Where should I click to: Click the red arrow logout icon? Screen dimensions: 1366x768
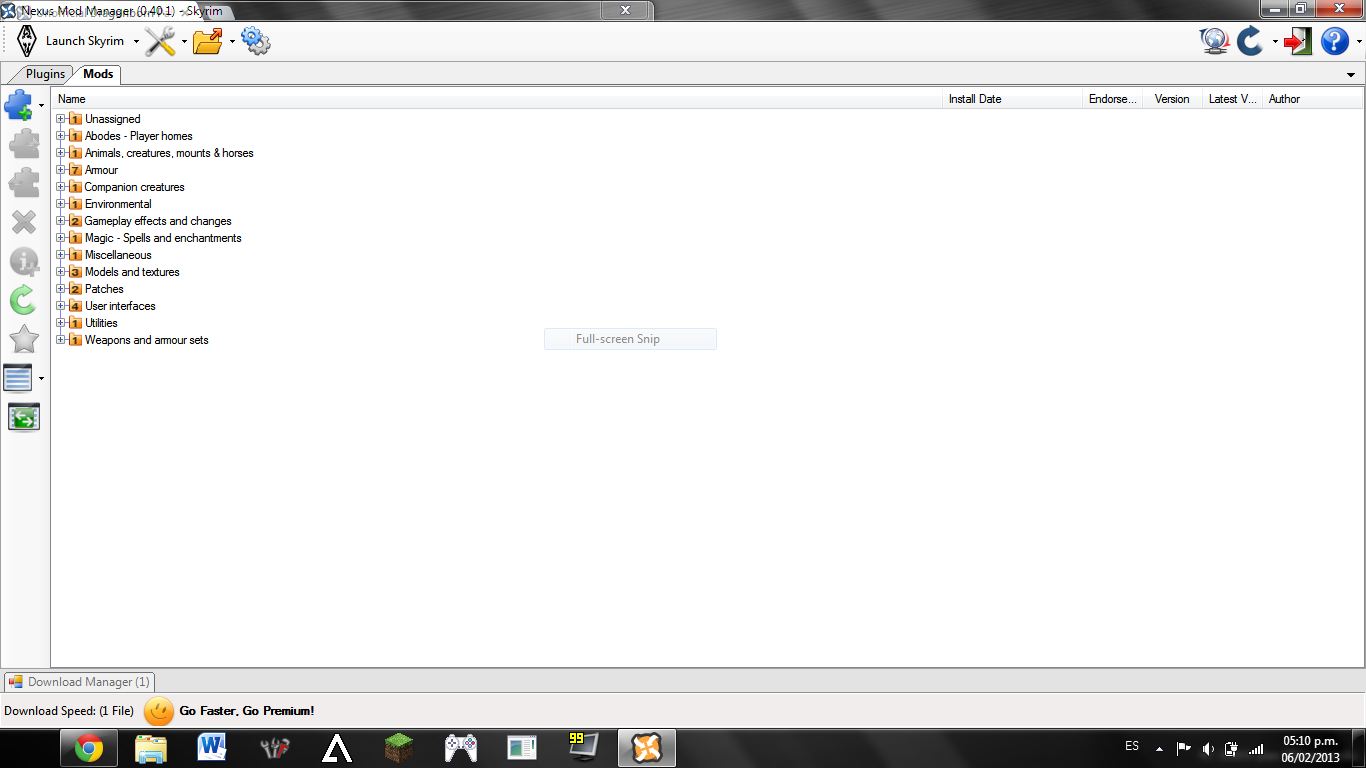pyautogui.click(x=1298, y=41)
